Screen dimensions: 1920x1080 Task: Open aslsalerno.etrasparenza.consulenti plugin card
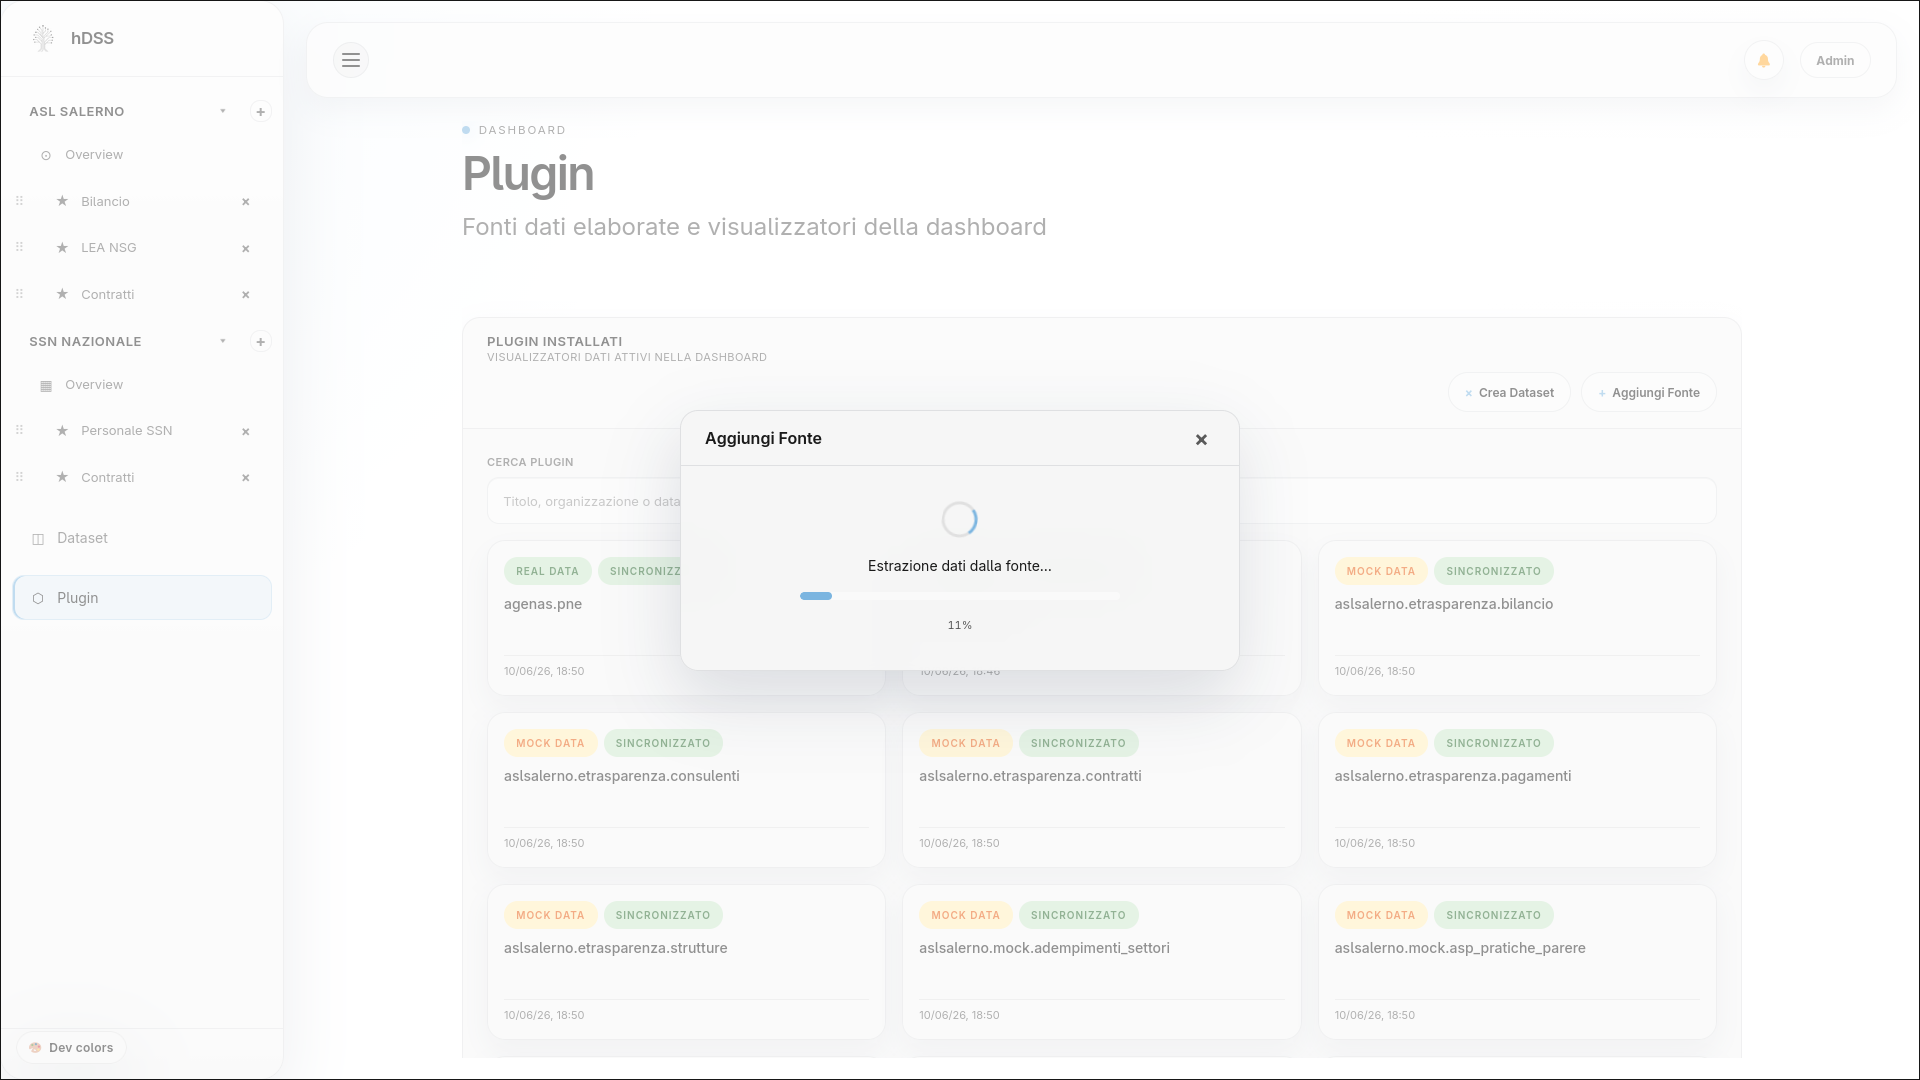pyautogui.click(x=686, y=790)
